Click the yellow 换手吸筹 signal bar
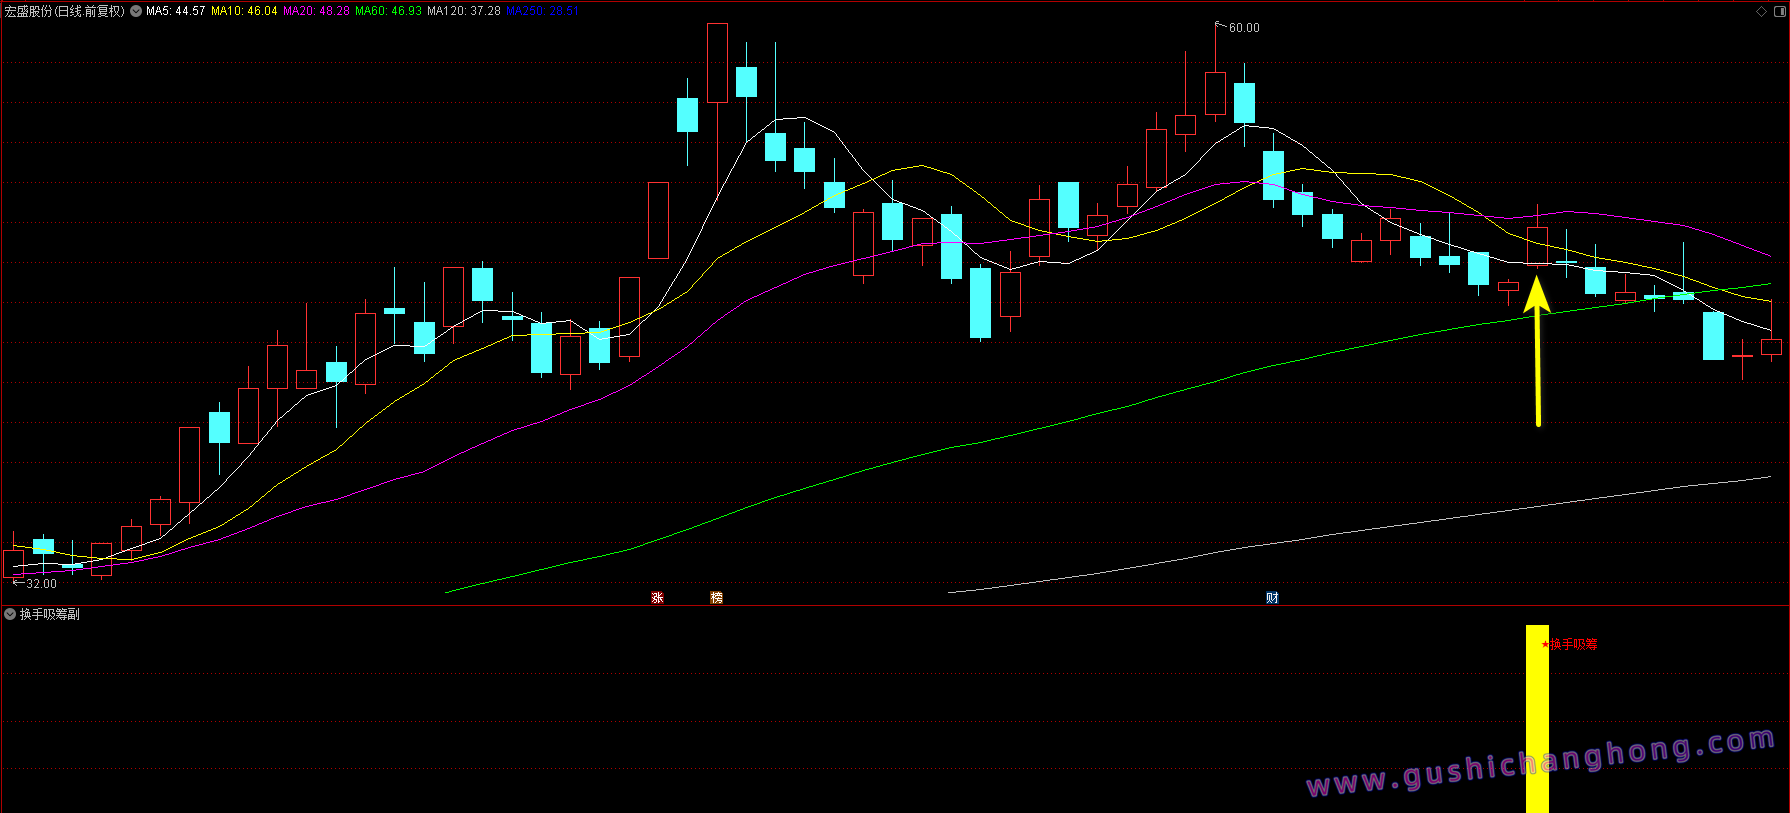1790x813 pixels. [1536, 720]
